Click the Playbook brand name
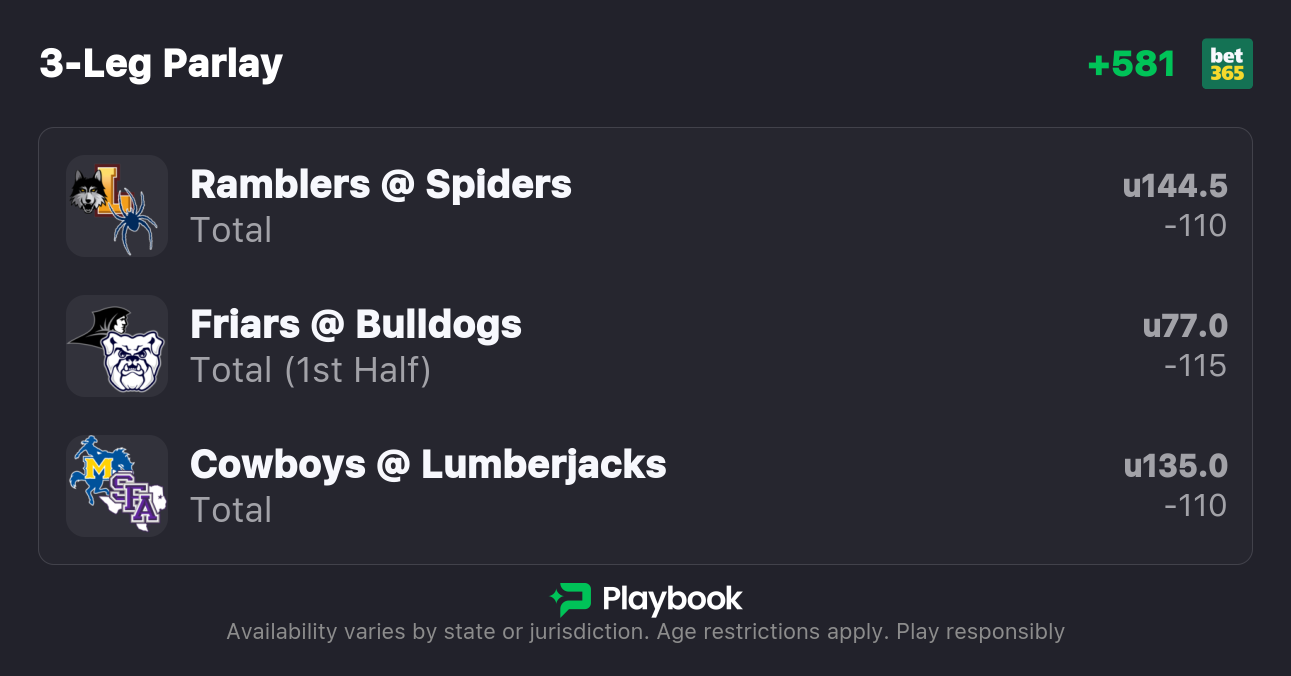Image resolution: width=1291 pixels, height=676 pixels. pyautogui.click(x=672, y=599)
